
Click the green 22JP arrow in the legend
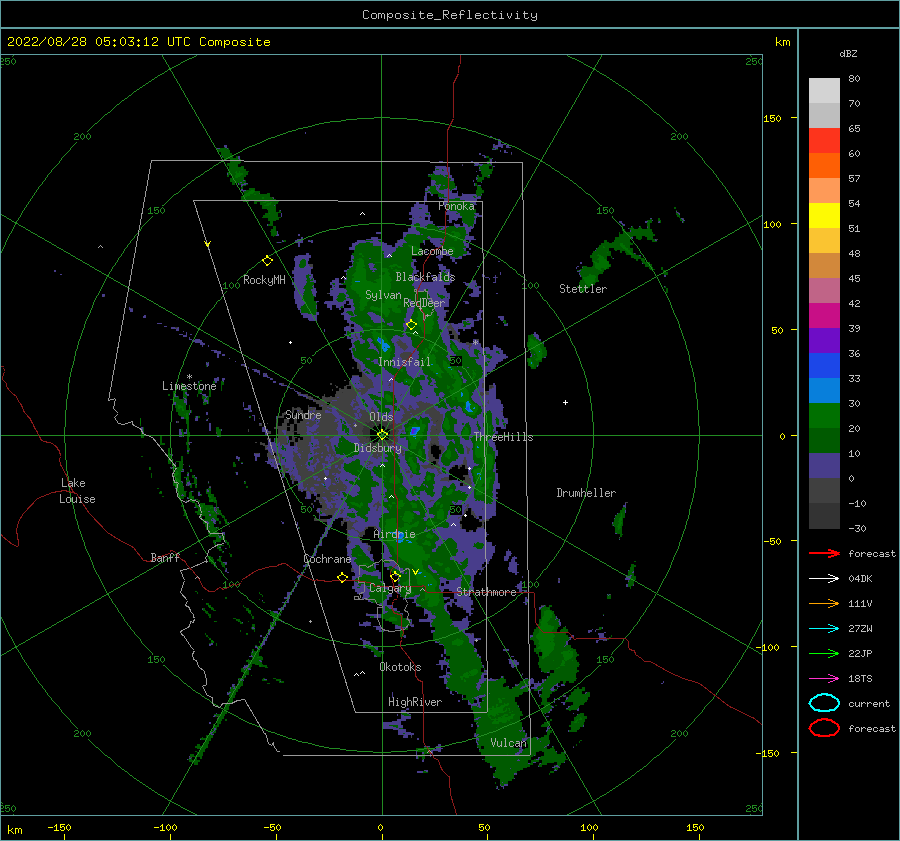tap(824, 653)
